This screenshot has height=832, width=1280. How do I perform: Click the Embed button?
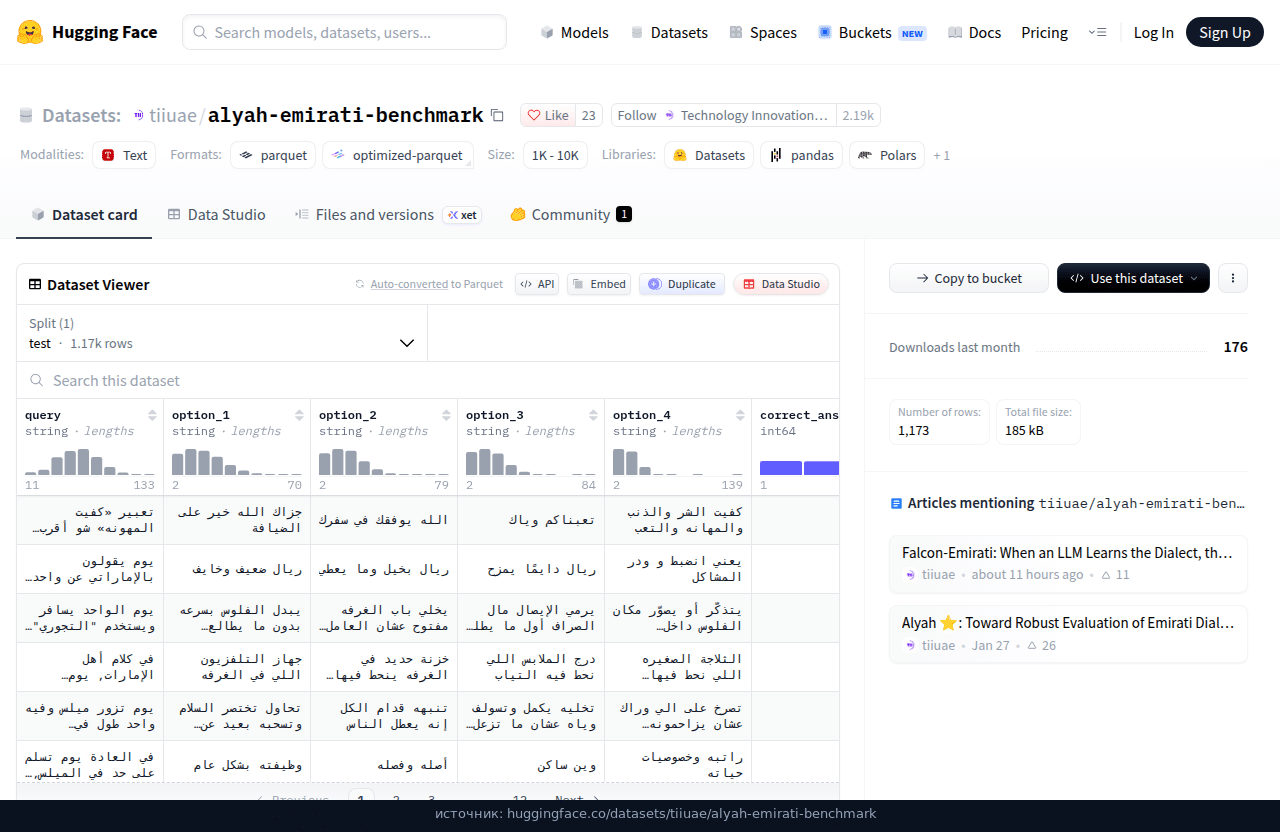[599, 284]
